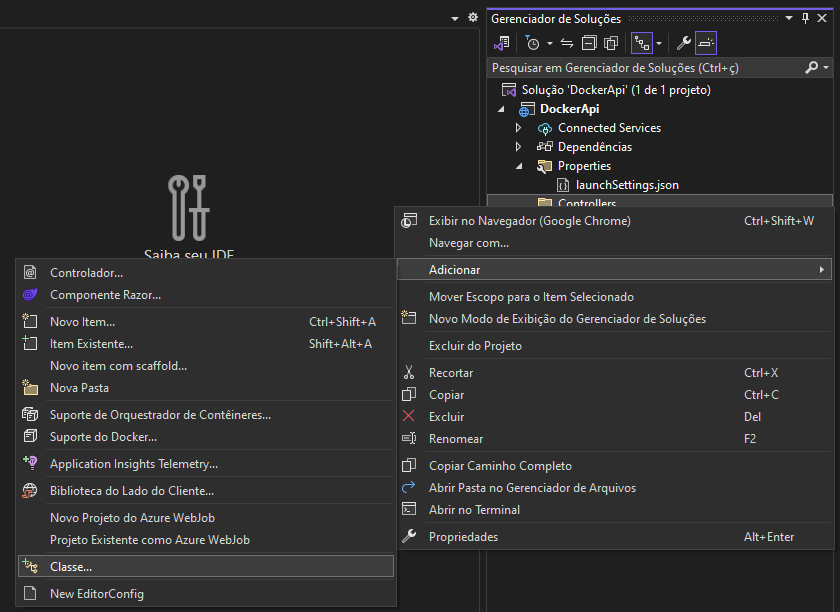This screenshot has height=612, width=840.
Task: Select Novo item com scaffold...
Action: coord(206,365)
